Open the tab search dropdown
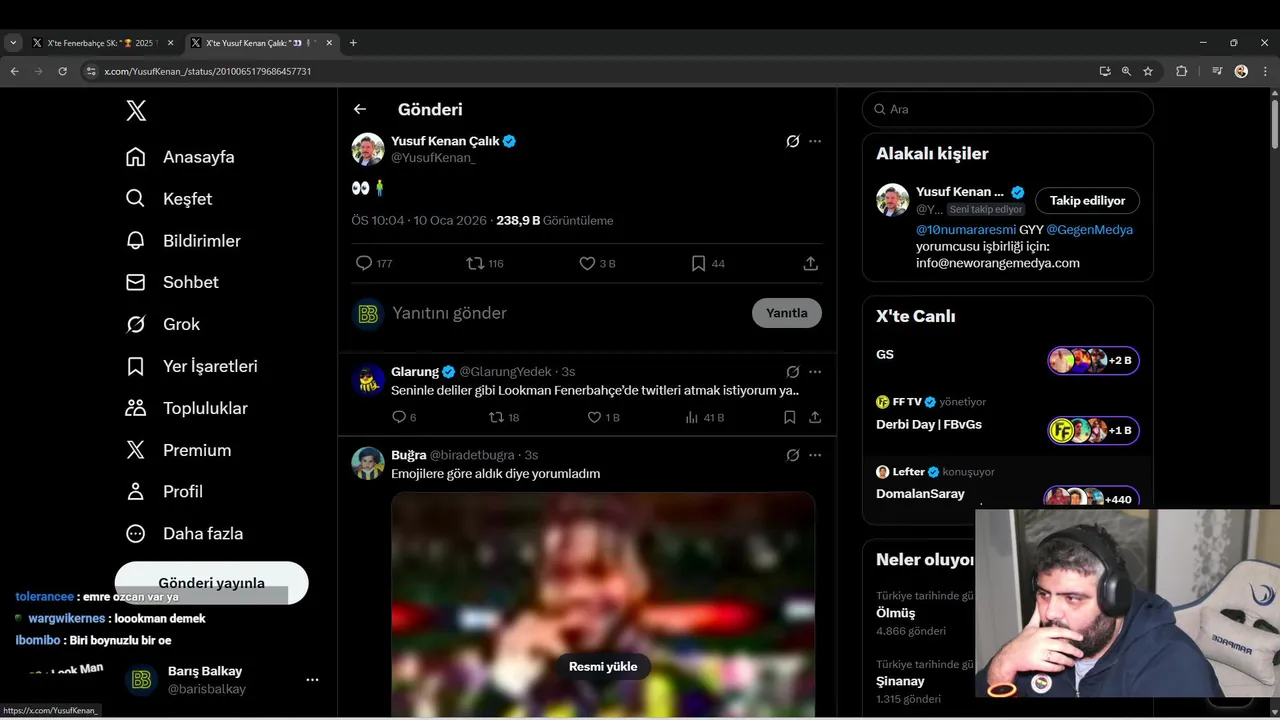 (13, 43)
